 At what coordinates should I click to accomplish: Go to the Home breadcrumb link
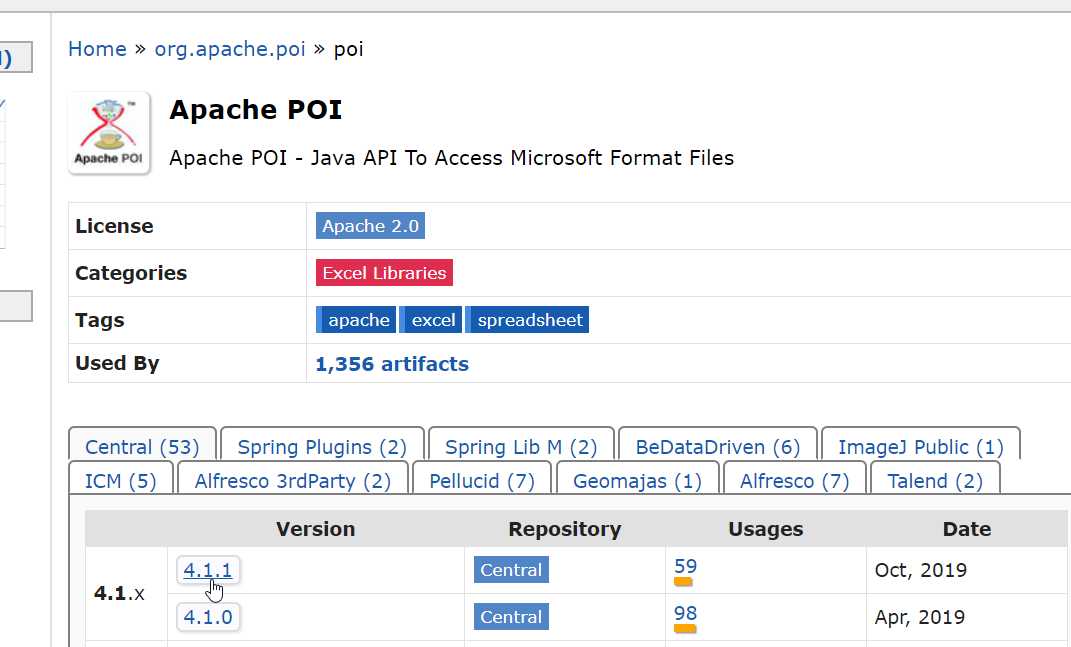pyautogui.click(x=97, y=49)
